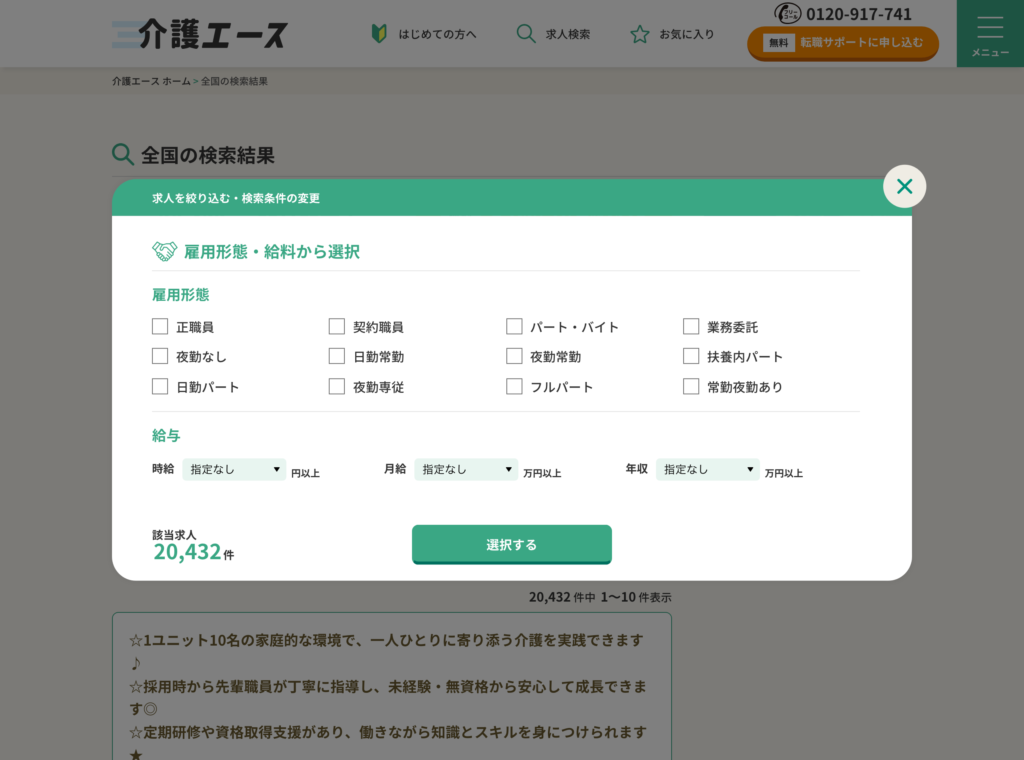This screenshot has width=1024, height=760.
Task: Select the 夜勤なし checkbox
Action: click(160, 356)
